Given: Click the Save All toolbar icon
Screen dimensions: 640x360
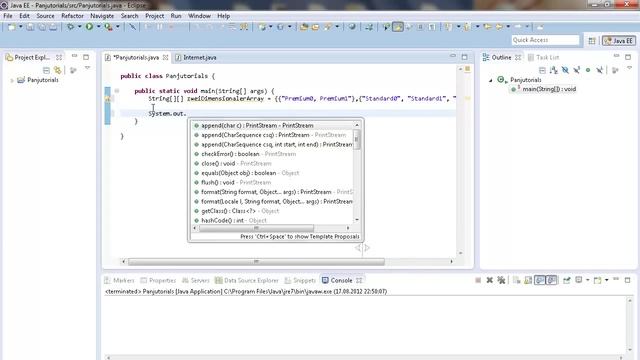Looking at the screenshot, I should (42, 27).
